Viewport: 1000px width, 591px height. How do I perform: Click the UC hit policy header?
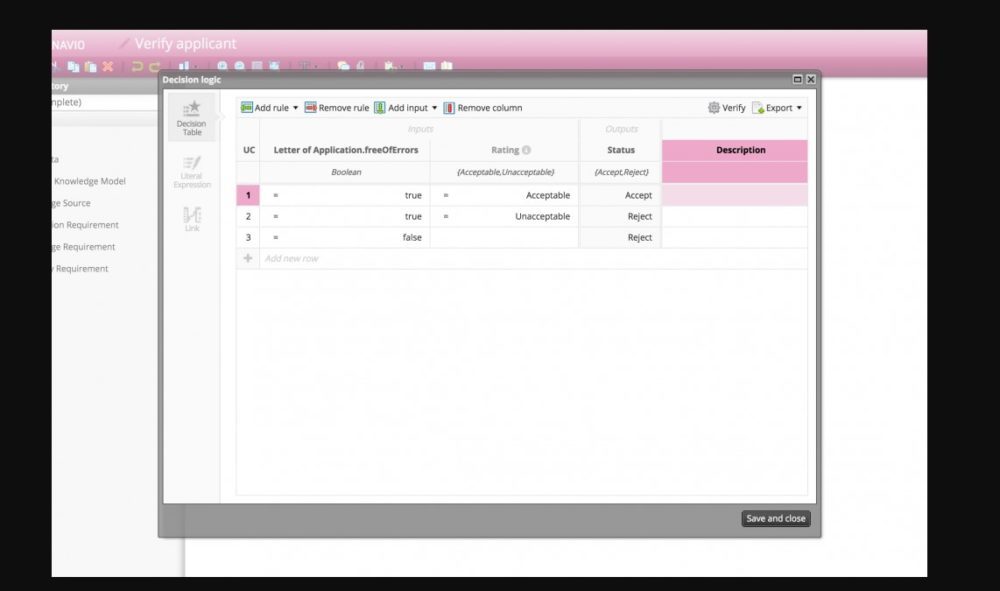pos(249,150)
